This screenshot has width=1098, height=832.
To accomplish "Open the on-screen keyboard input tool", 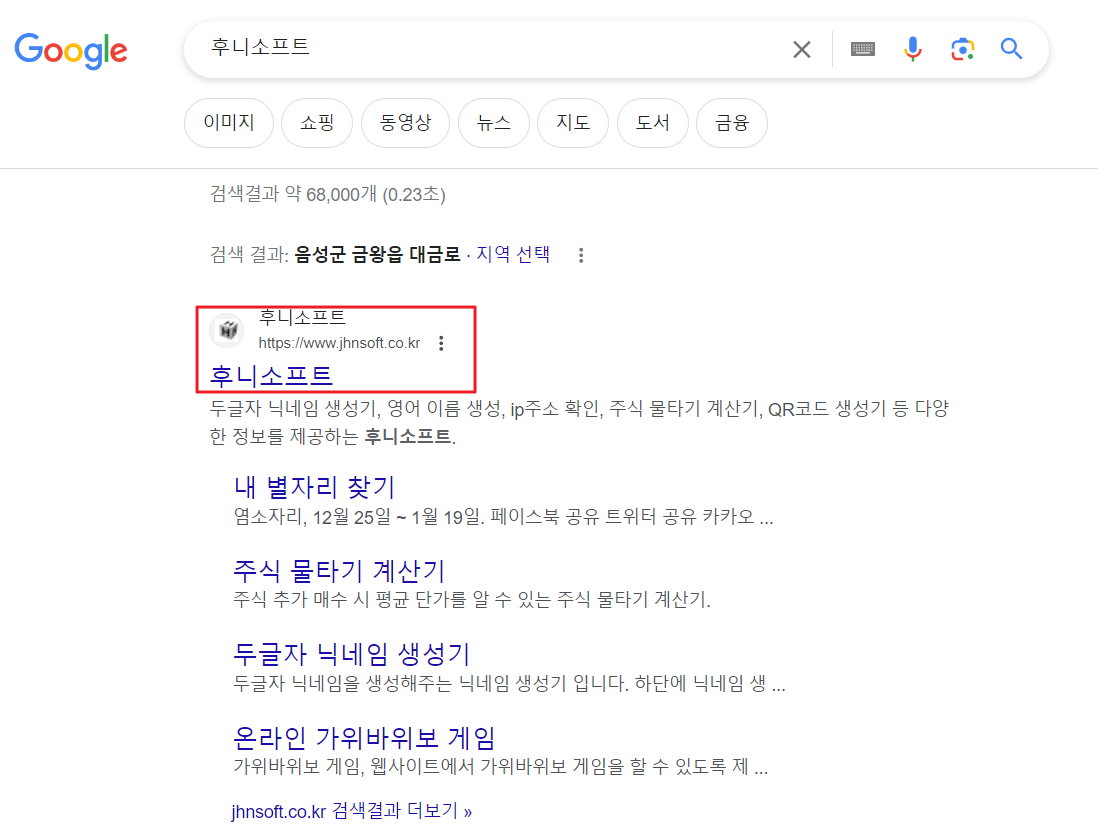I will point(863,49).
